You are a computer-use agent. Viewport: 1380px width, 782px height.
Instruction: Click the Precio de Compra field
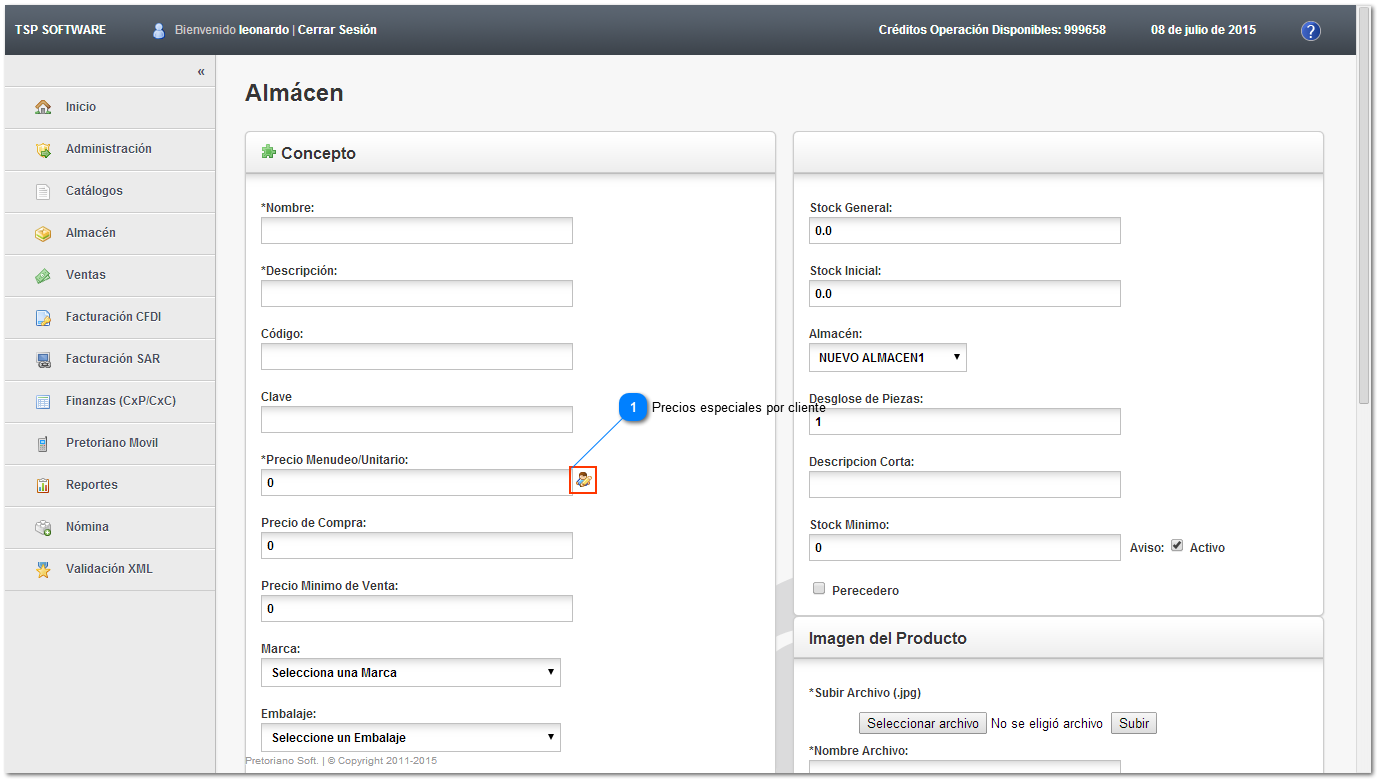(417, 546)
